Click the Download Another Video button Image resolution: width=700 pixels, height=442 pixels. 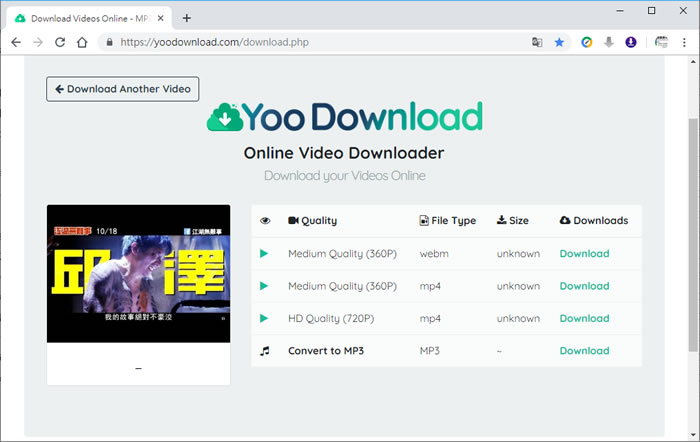122,89
